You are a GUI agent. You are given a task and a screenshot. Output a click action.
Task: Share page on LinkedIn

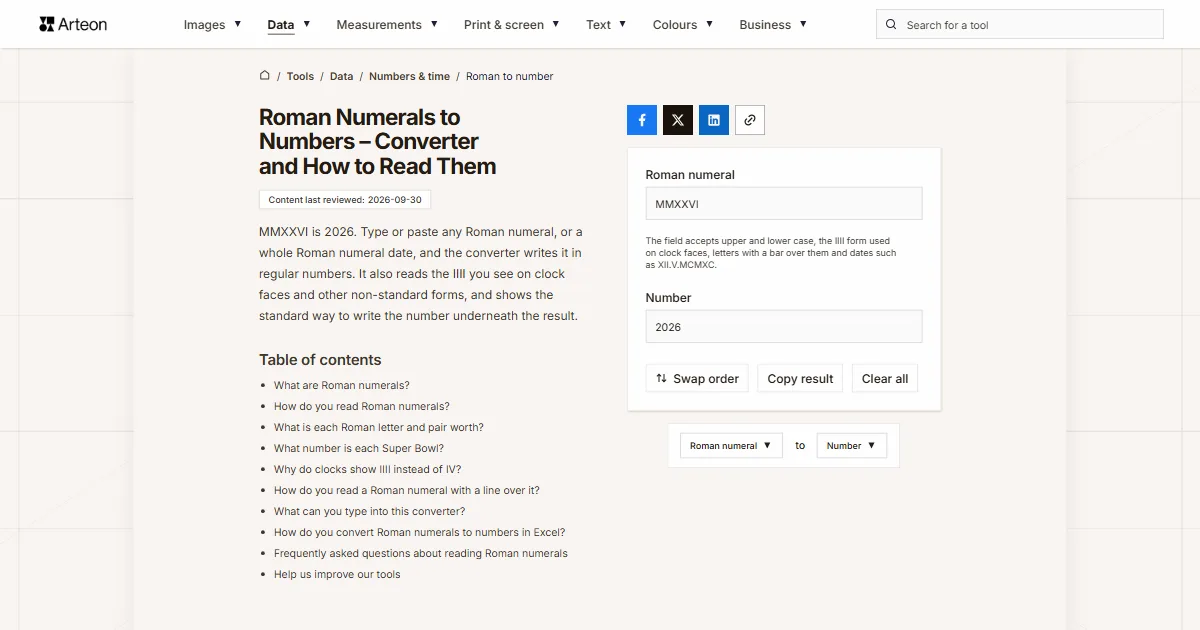tap(714, 120)
